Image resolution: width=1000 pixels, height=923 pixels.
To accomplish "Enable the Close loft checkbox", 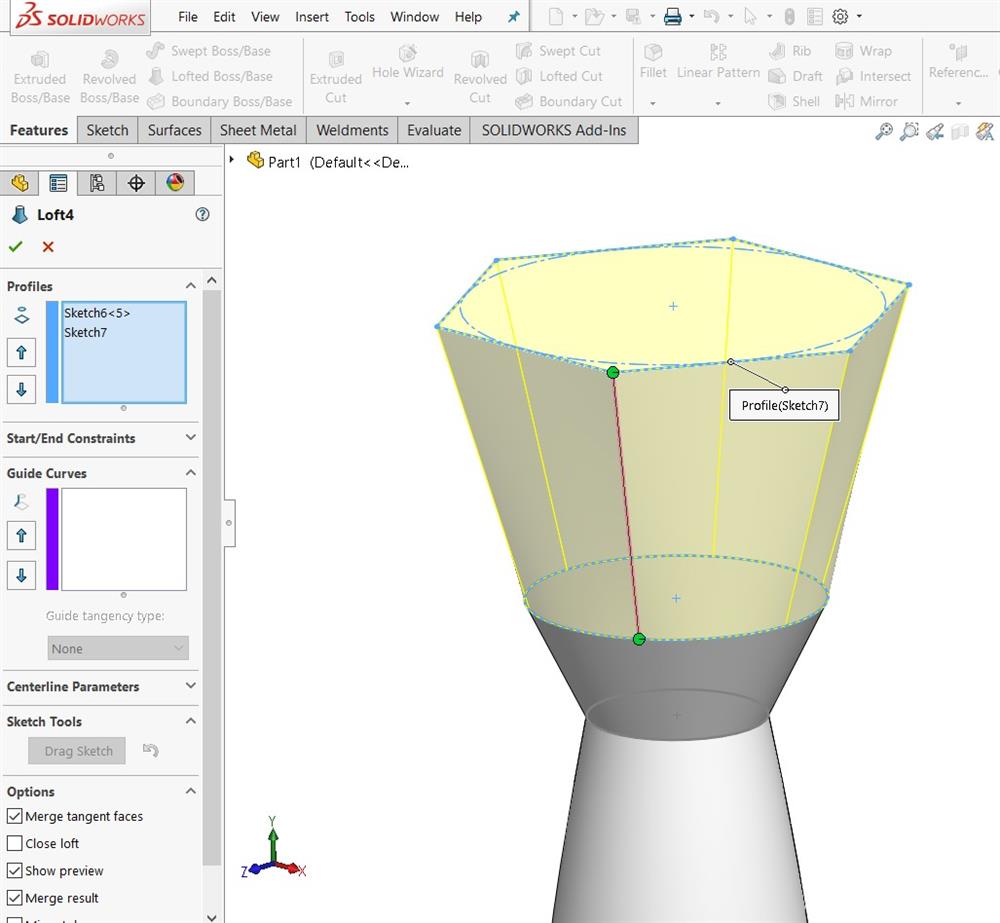I will pos(15,843).
